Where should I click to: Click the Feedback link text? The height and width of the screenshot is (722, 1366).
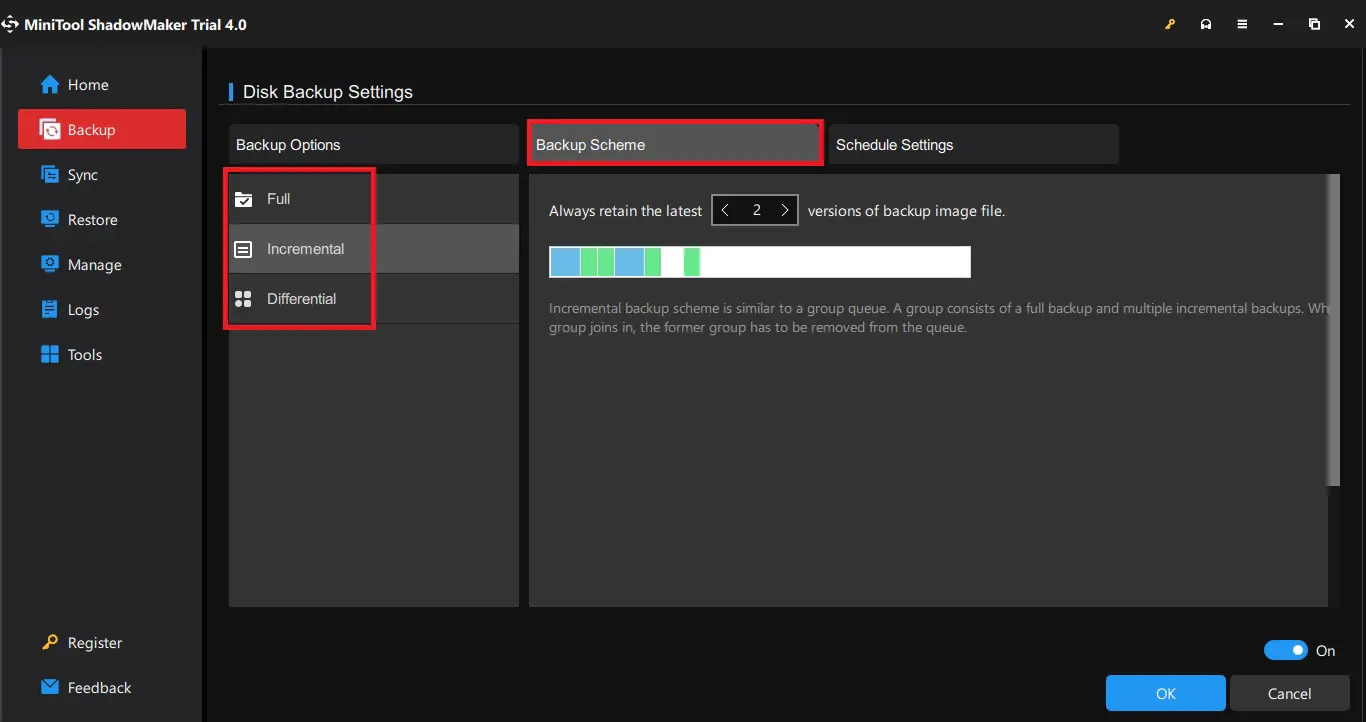(x=99, y=688)
